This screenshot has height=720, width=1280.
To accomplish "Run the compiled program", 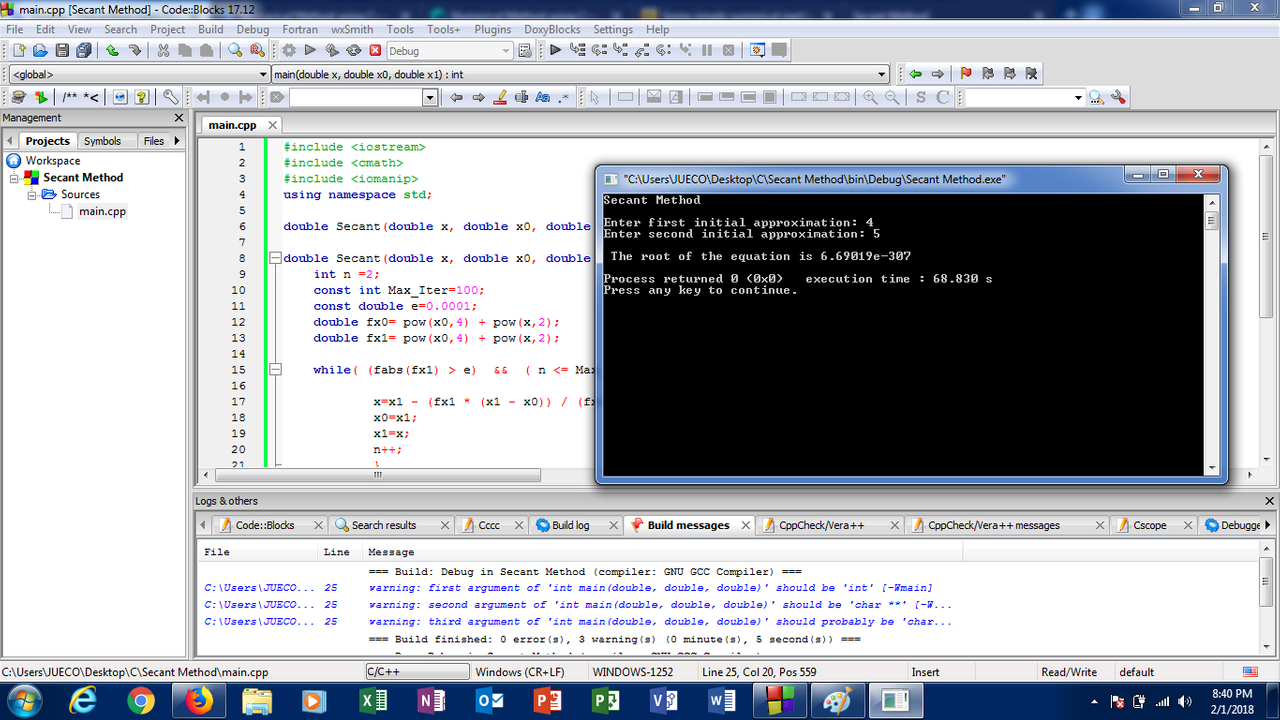I will click(309, 49).
